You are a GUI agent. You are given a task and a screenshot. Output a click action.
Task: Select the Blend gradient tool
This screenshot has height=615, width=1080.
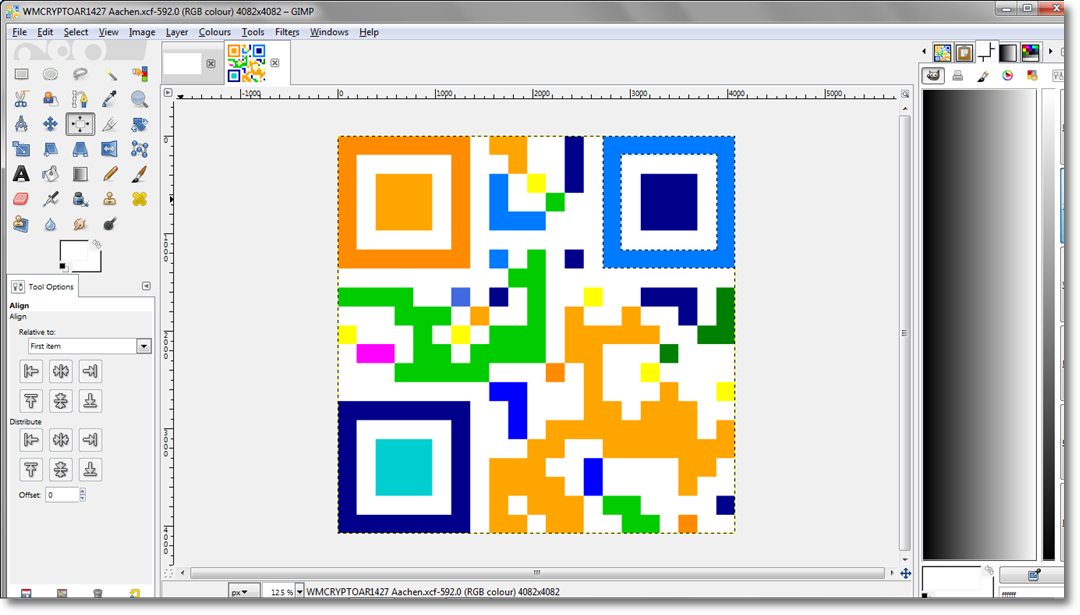[x=80, y=174]
